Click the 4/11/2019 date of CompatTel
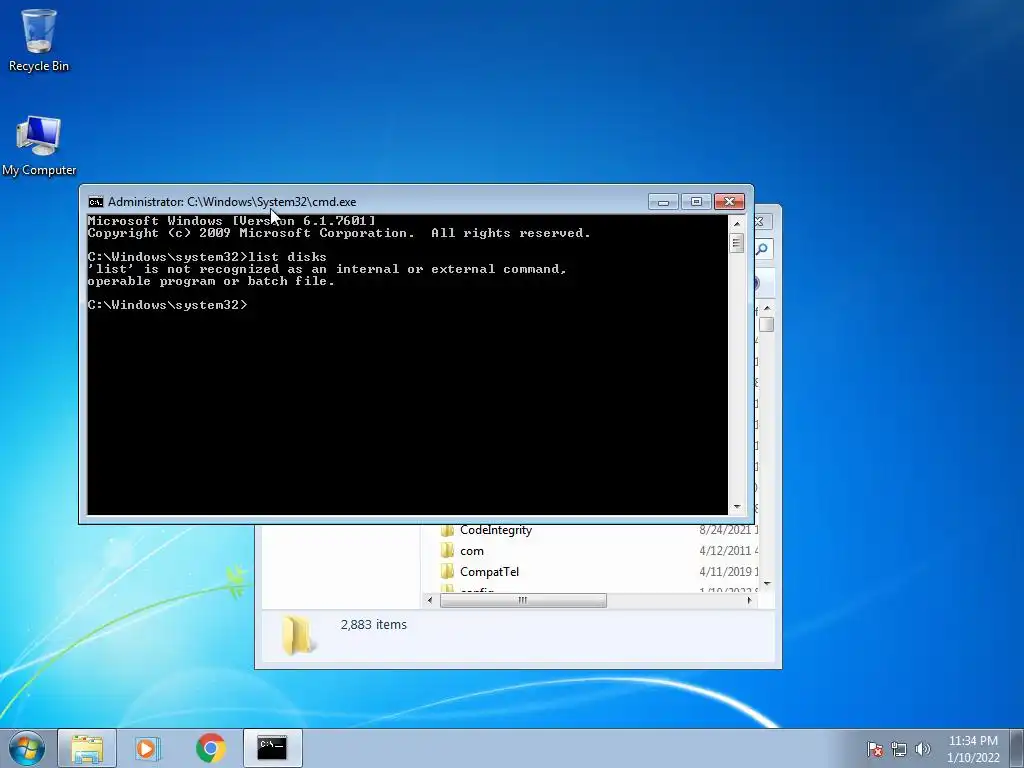The width and height of the screenshot is (1024, 768). point(728,572)
